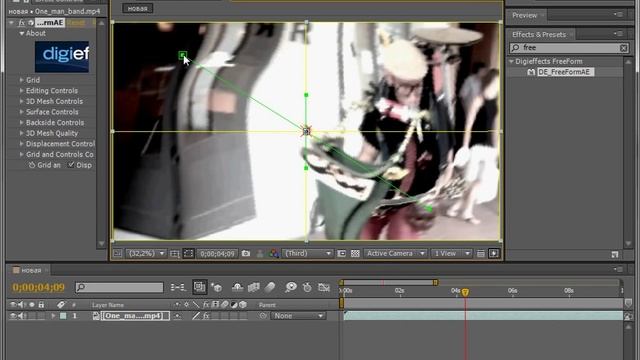This screenshot has height=360, width=640.
Task: Switch to the Preview panel tab
Action: pyautogui.click(x=524, y=16)
